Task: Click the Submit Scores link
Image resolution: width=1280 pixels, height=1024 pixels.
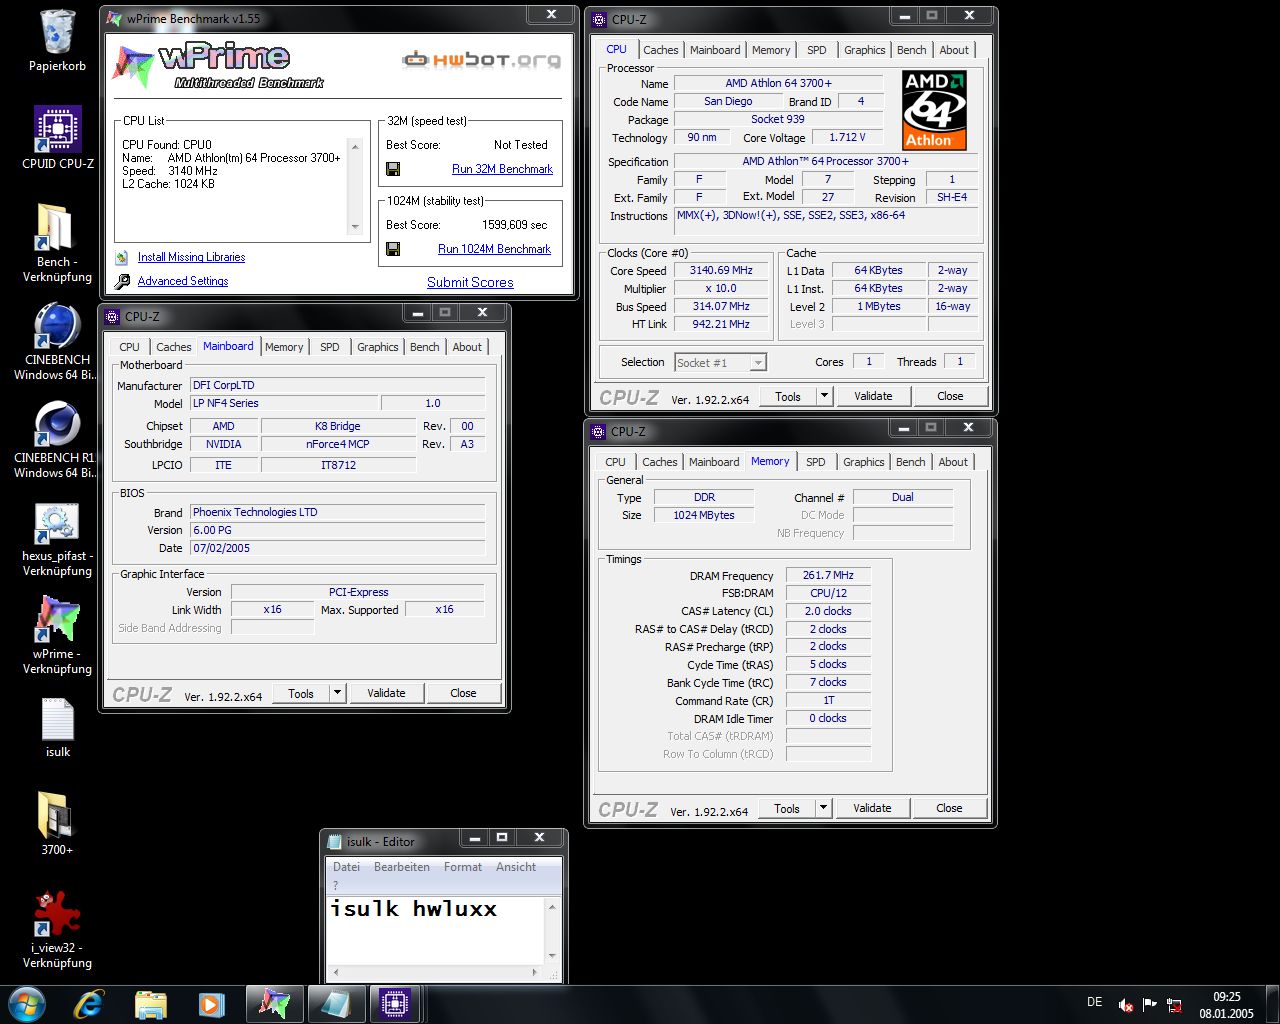Action: 470,282
